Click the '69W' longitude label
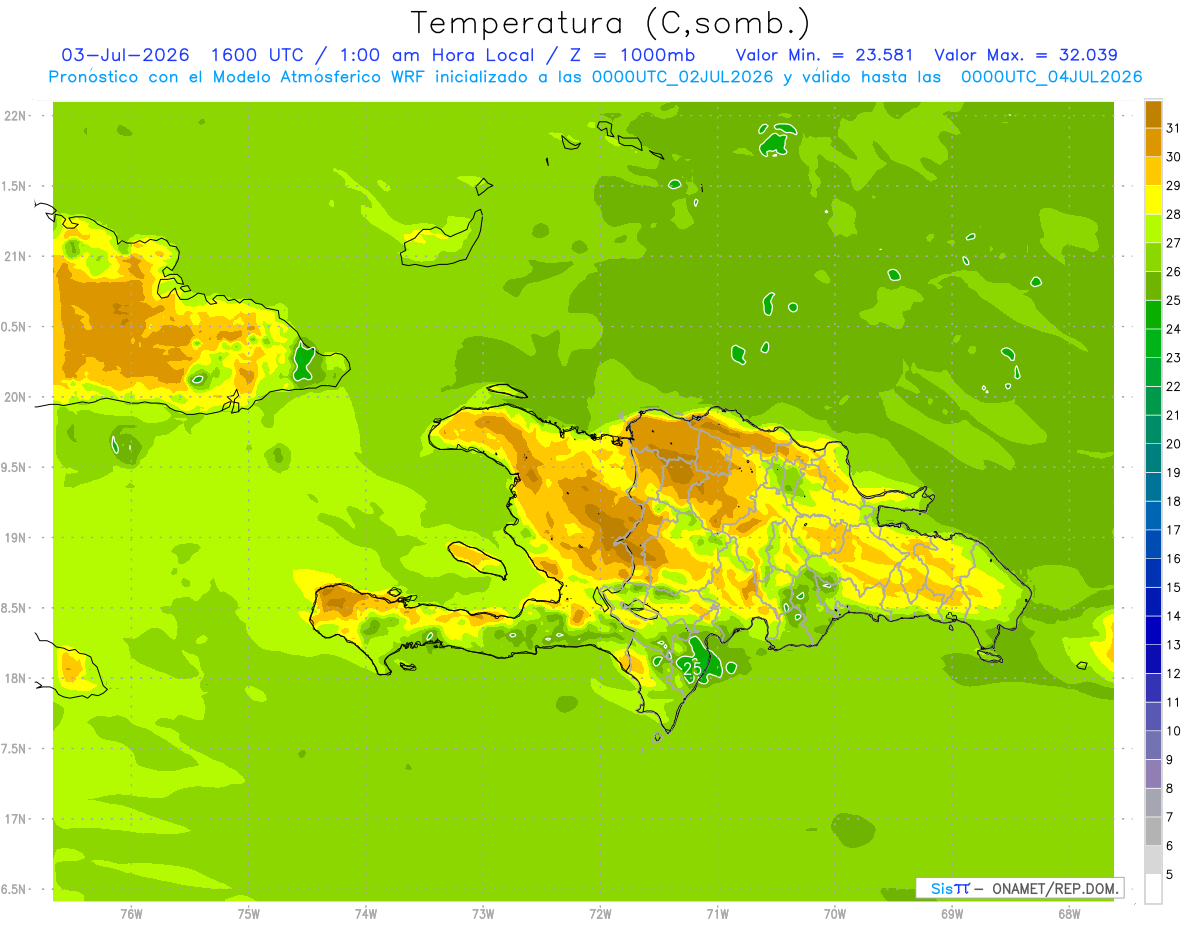The height and width of the screenshot is (927, 1200). click(x=952, y=913)
